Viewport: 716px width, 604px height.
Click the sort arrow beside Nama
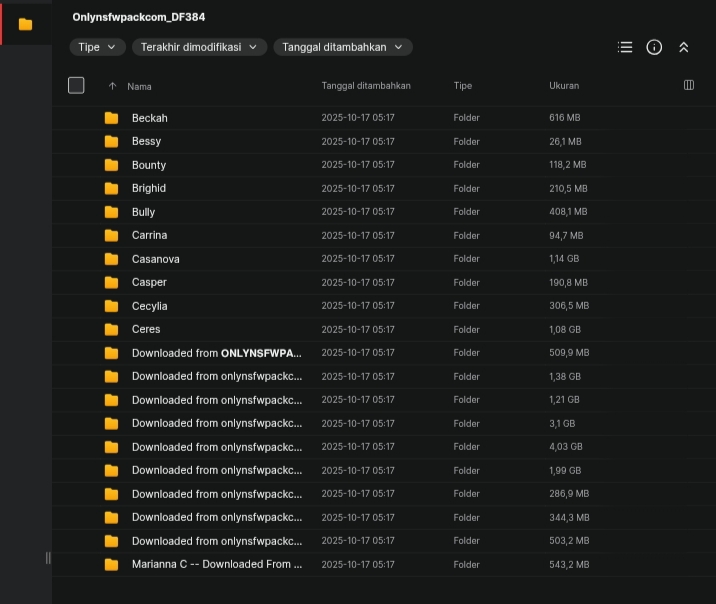point(112,86)
